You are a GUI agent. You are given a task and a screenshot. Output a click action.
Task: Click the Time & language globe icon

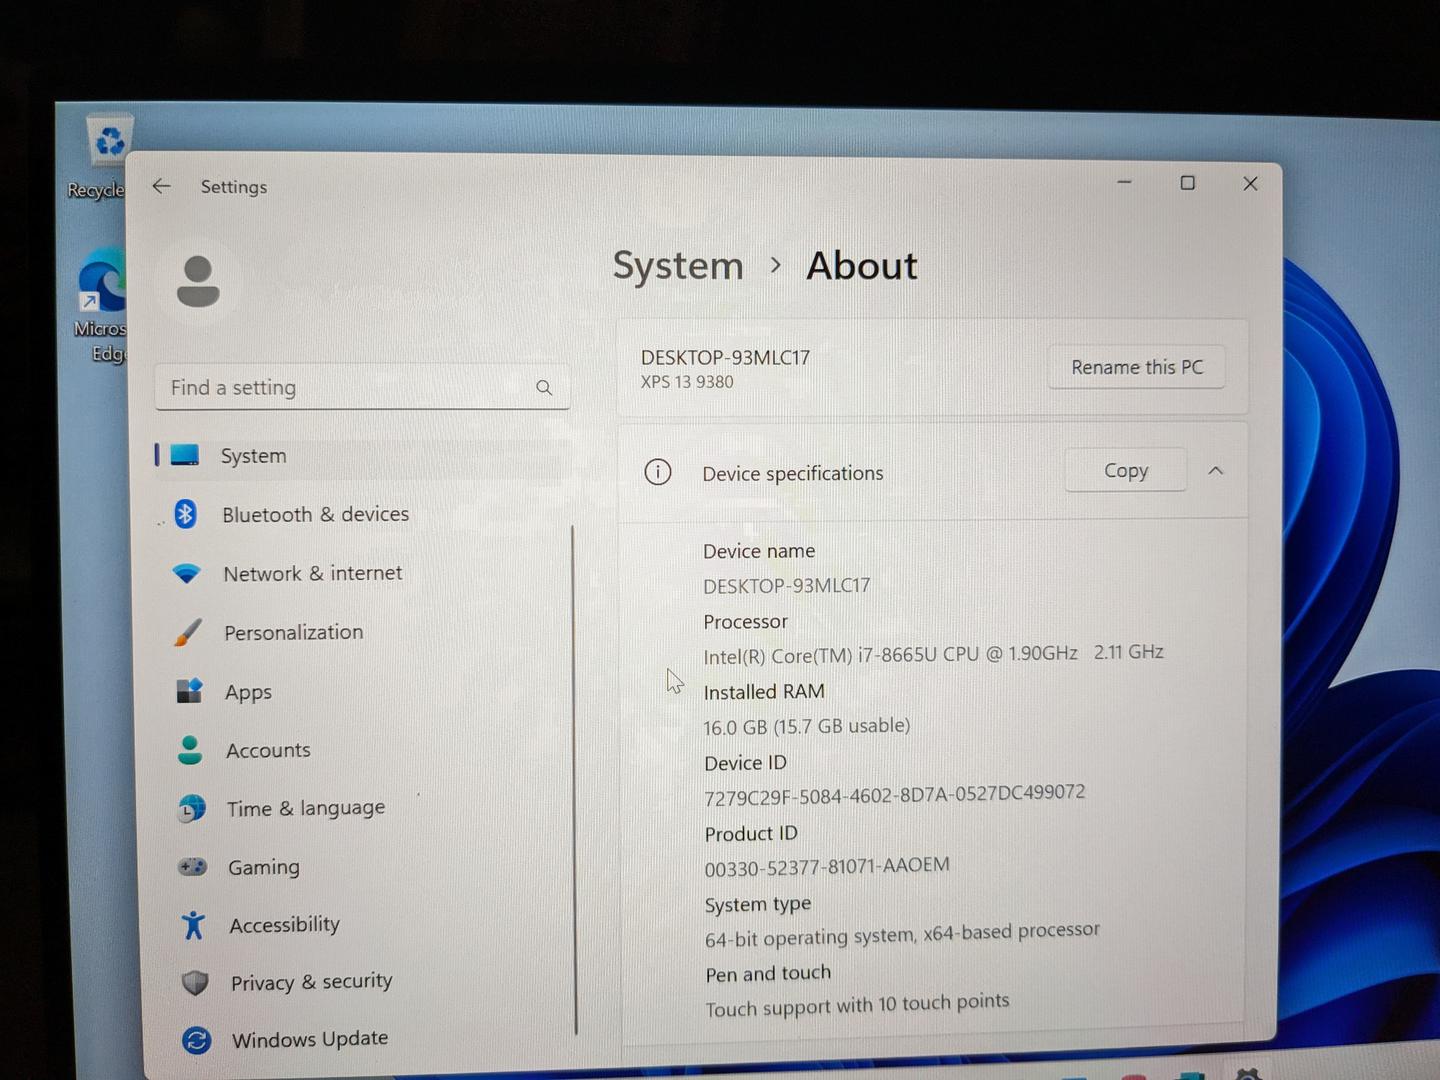[x=191, y=808]
